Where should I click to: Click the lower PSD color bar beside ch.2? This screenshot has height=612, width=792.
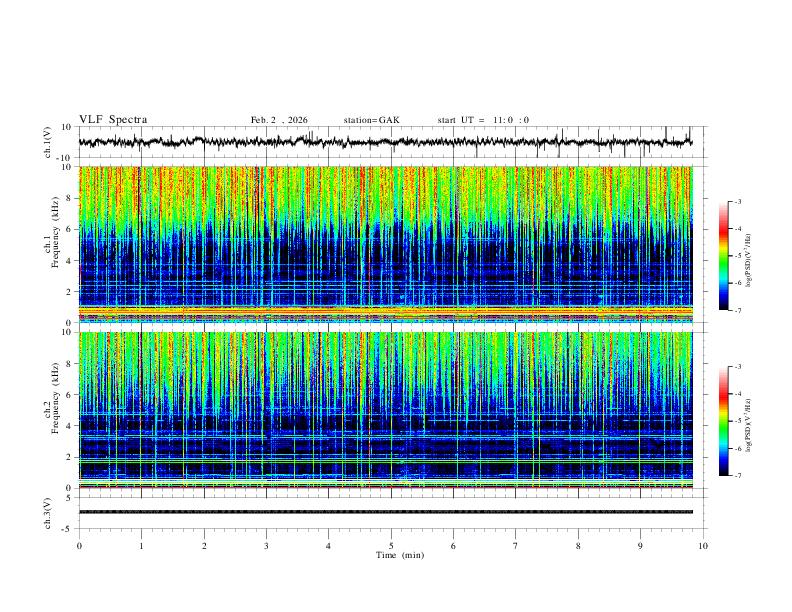(723, 421)
